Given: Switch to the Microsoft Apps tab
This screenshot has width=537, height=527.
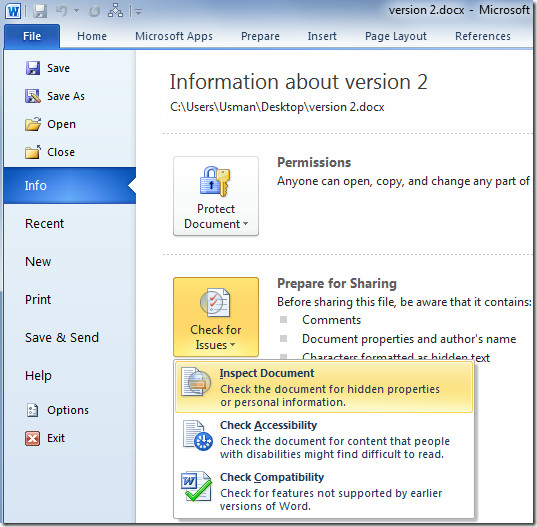Looking at the screenshot, I should (174, 36).
